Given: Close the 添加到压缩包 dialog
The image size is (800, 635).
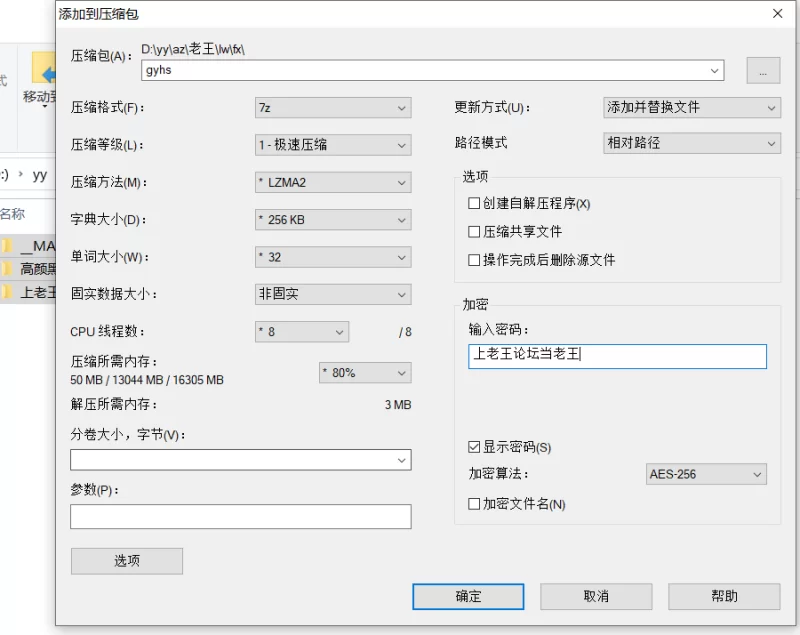Looking at the screenshot, I should coord(778,14).
